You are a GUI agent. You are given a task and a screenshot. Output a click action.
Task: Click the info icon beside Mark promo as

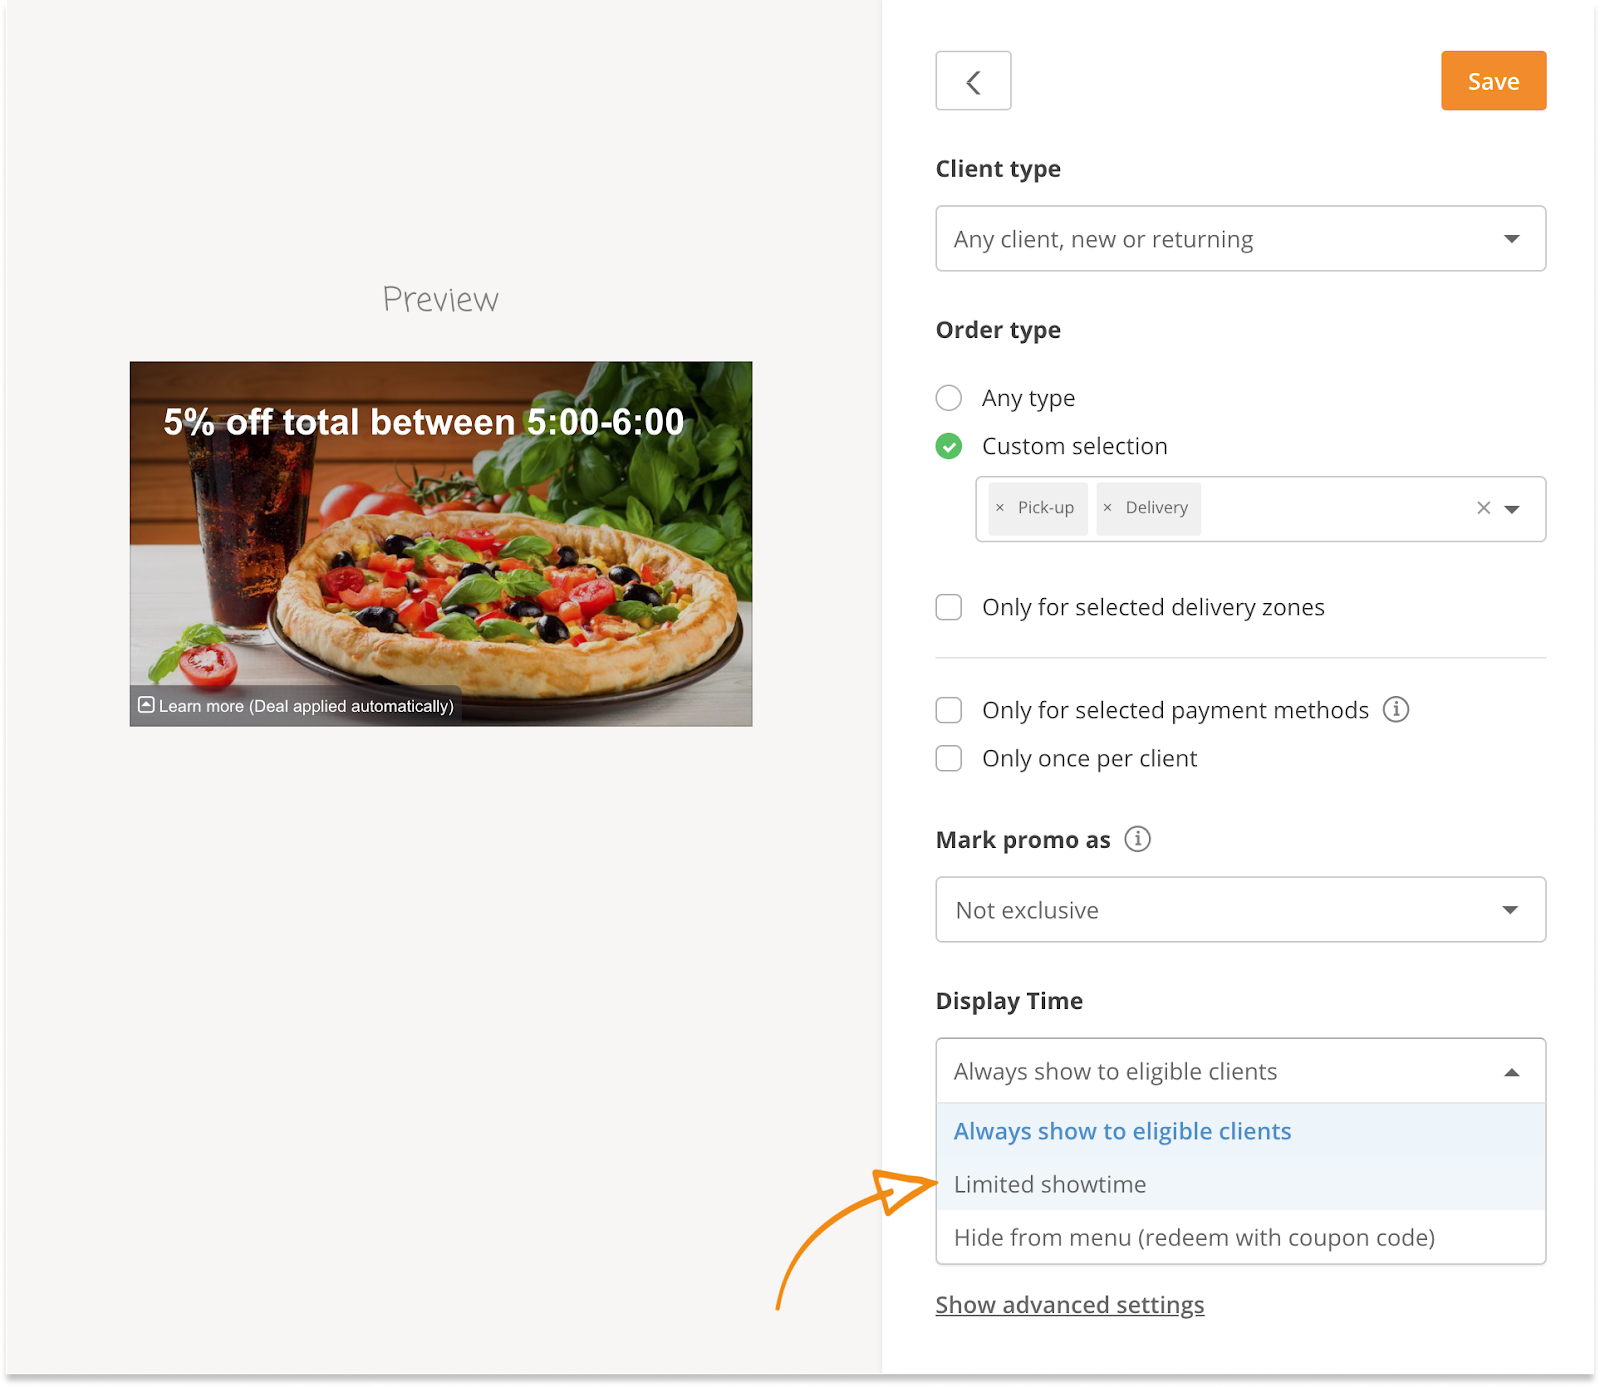pos(1137,839)
